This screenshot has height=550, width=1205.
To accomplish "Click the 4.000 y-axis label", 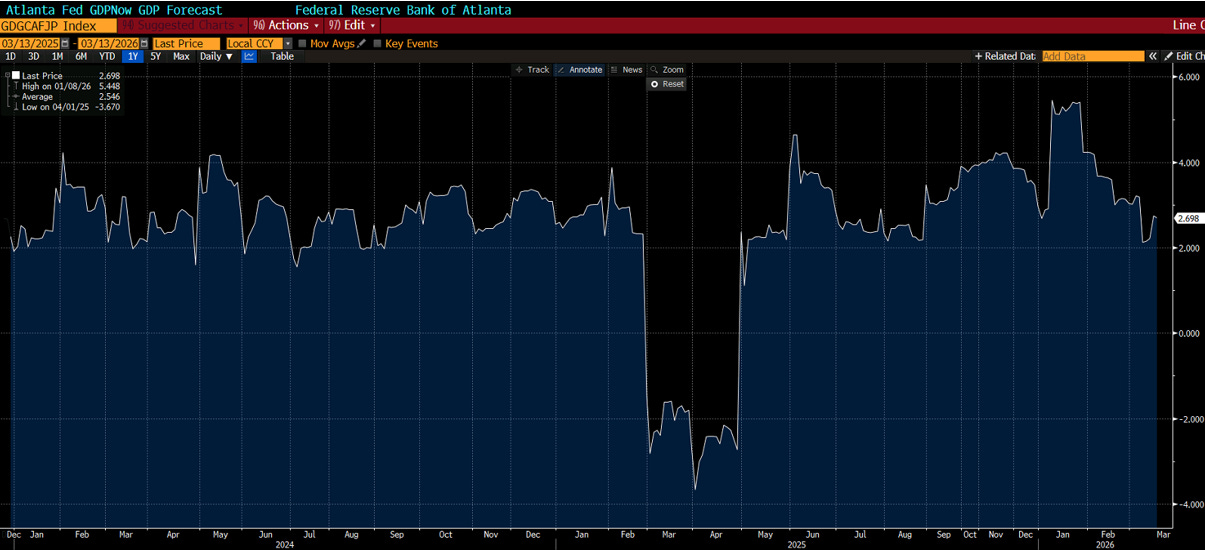I will pyautogui.click(x=1188, y=162).
